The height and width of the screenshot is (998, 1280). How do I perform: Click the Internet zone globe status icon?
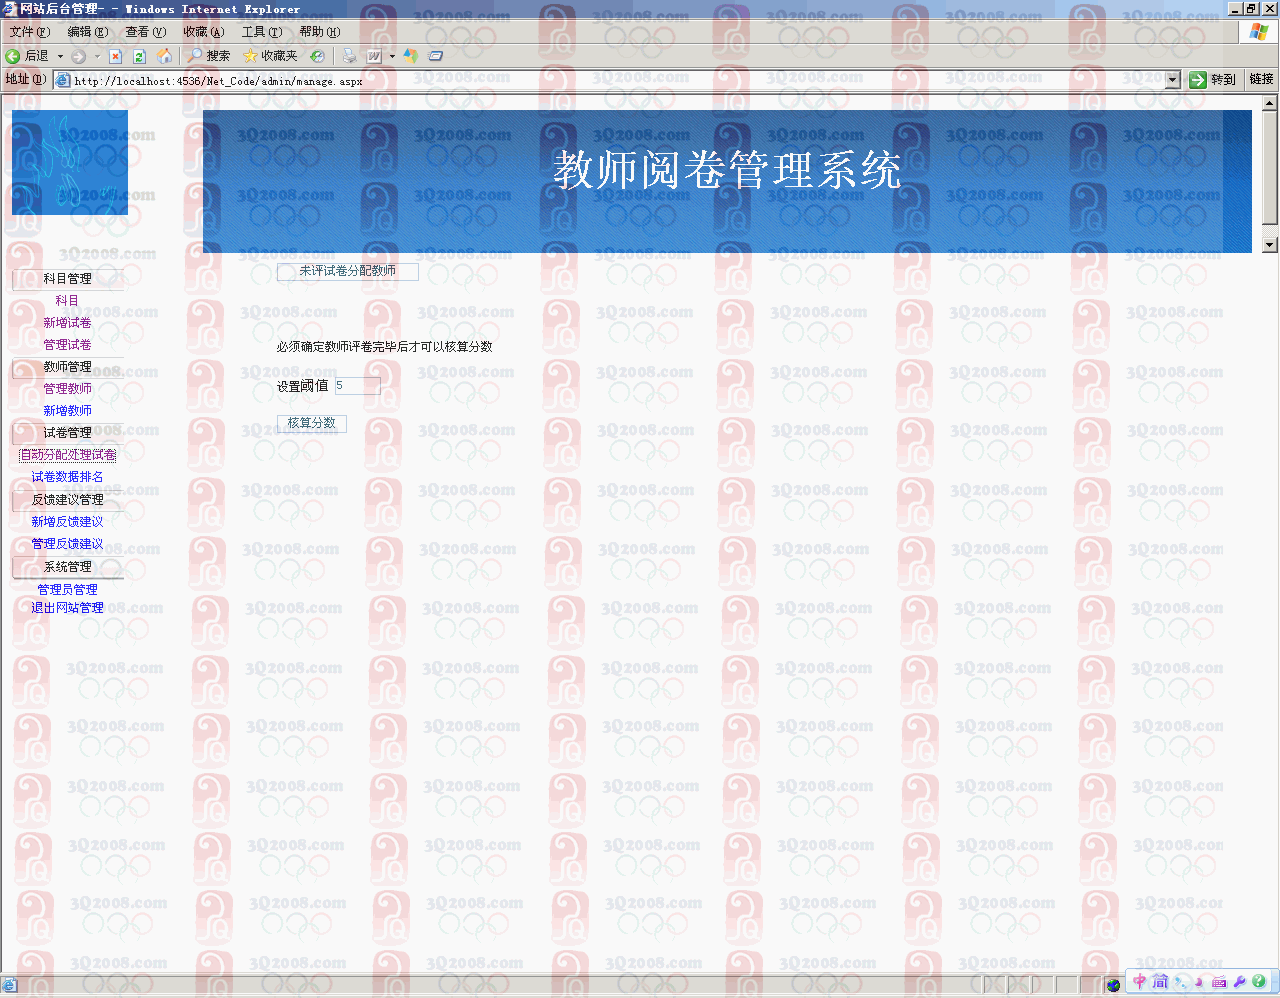(1113, 986)
